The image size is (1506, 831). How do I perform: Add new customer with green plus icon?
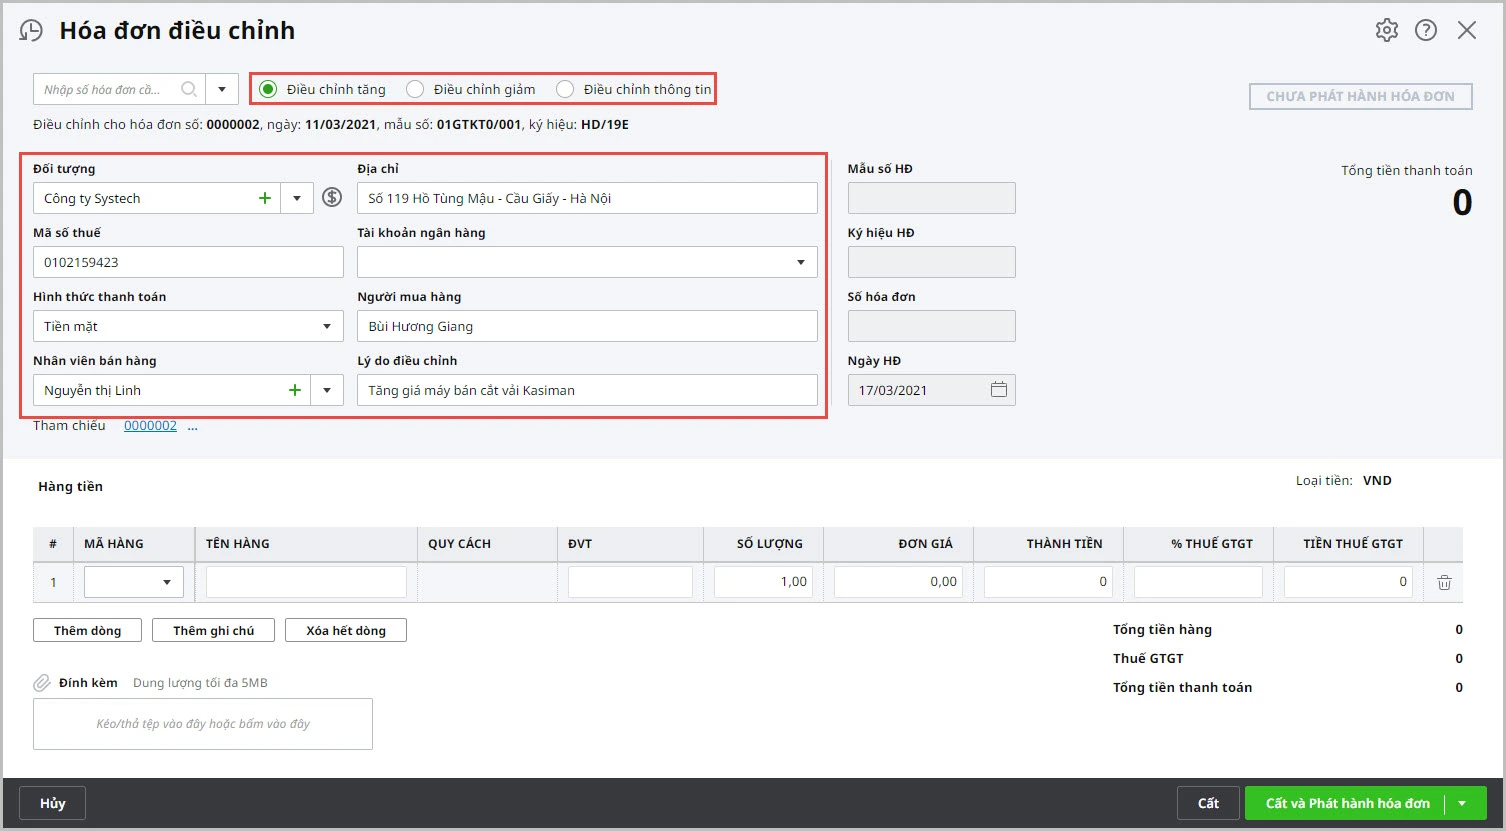[265, 198]
